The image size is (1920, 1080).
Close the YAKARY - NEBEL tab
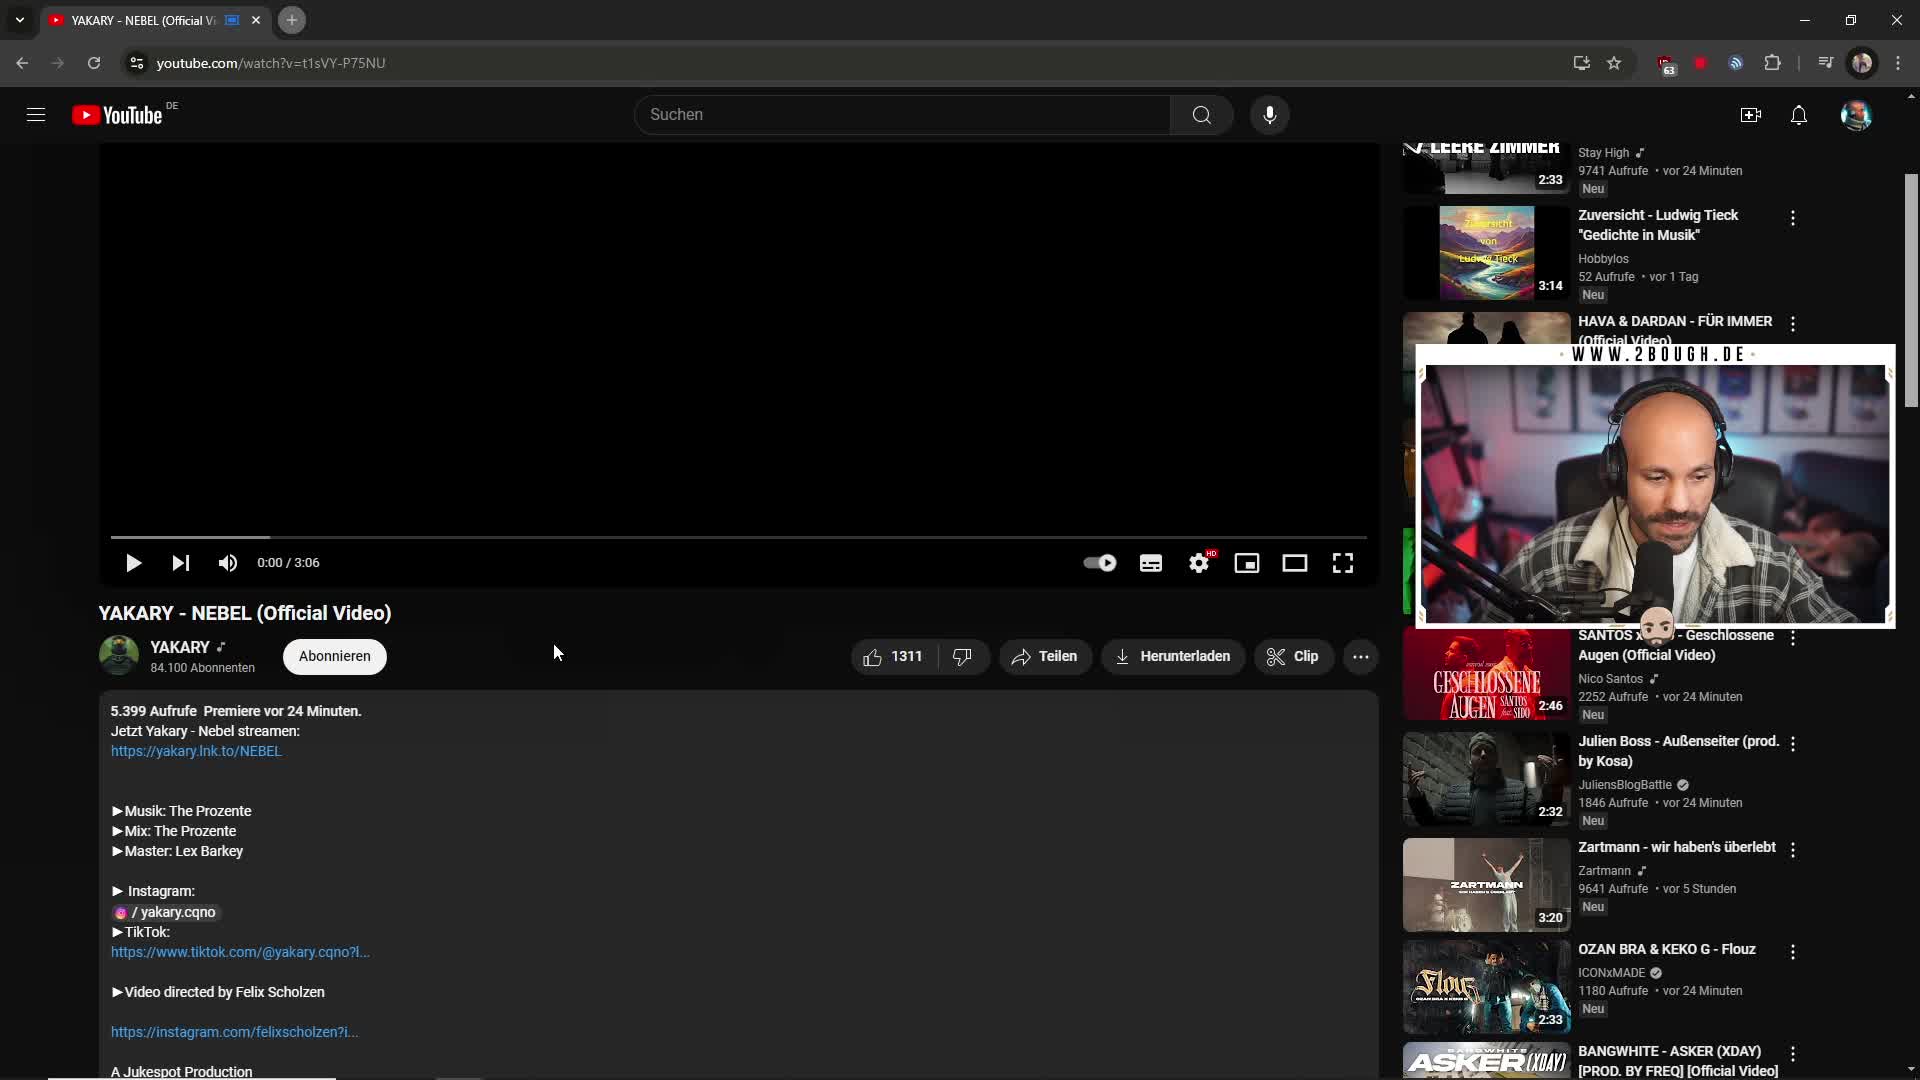tap(256, 20)
